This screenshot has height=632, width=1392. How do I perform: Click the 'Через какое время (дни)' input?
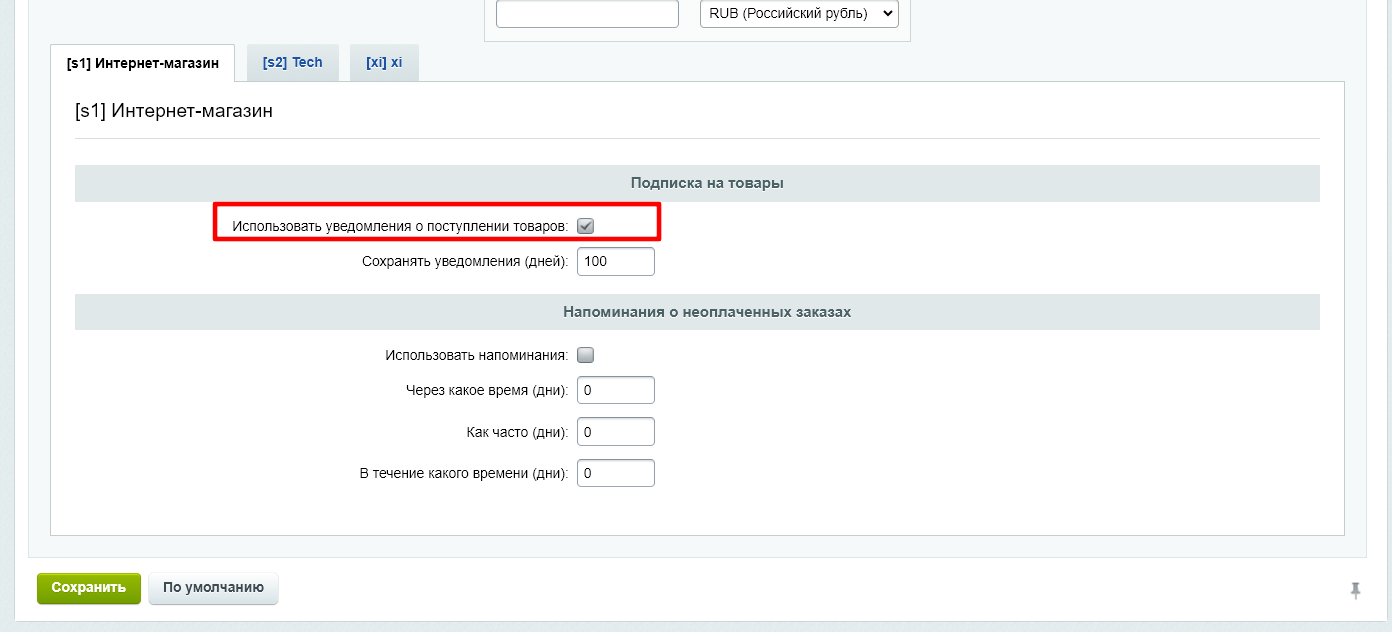(615, 390)
